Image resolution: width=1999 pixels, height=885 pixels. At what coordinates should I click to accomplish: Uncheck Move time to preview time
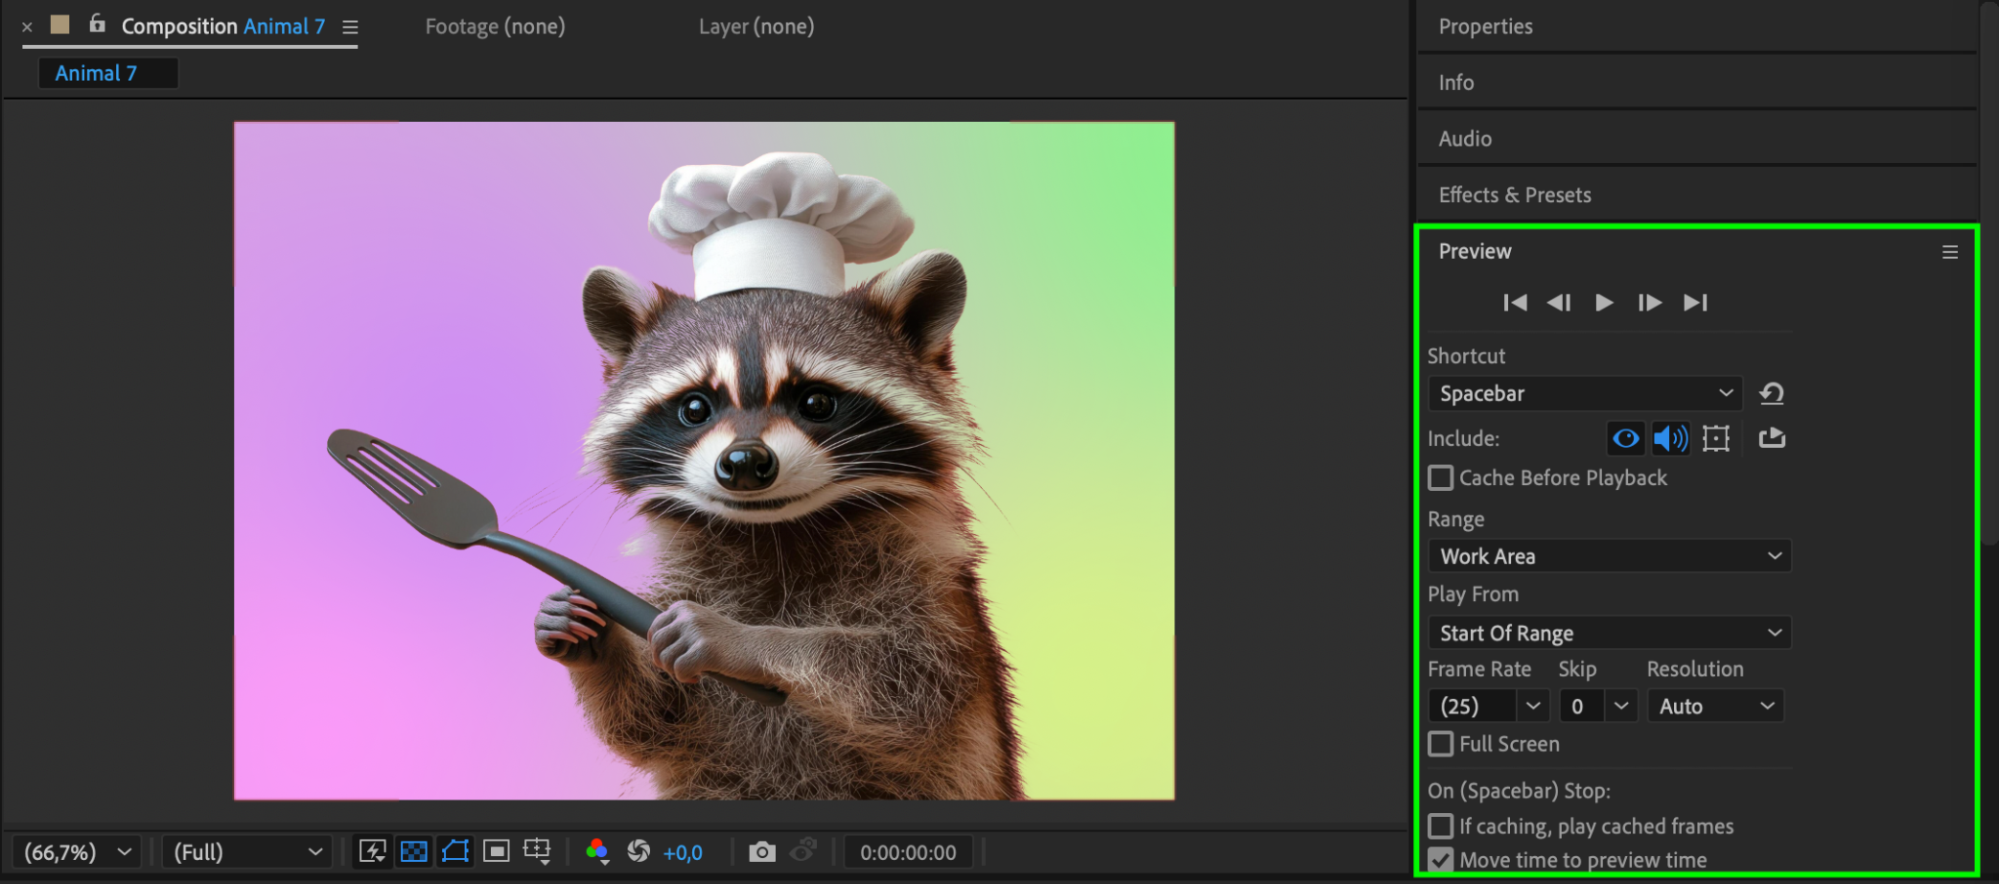coord(1441,860)
